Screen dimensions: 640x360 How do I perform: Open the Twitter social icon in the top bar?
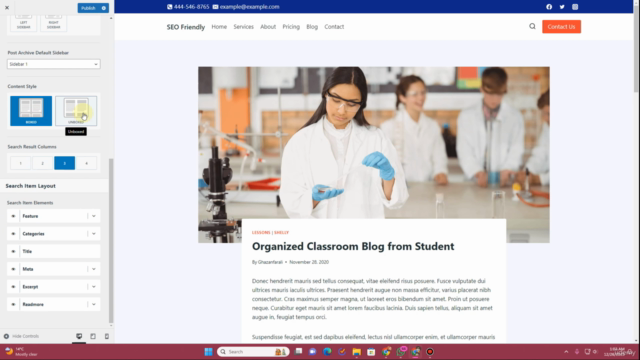562,7
